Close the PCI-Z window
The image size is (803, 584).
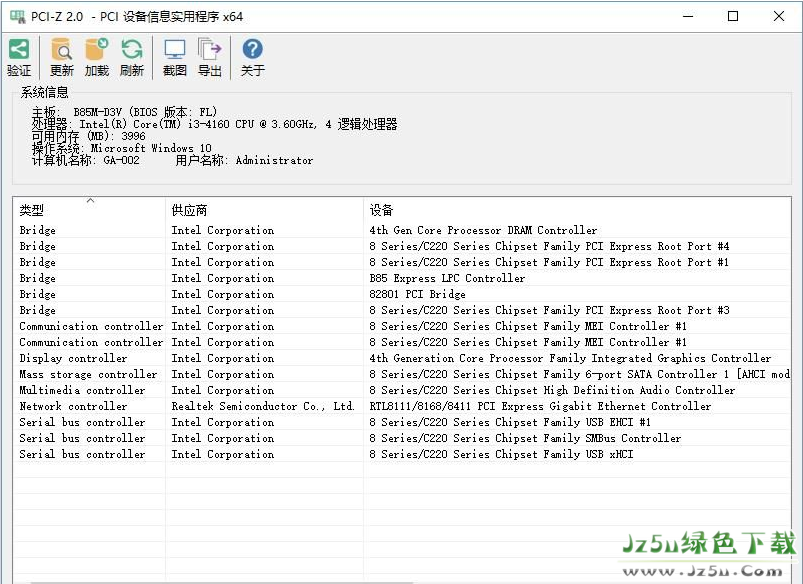[x=778, y=16]
